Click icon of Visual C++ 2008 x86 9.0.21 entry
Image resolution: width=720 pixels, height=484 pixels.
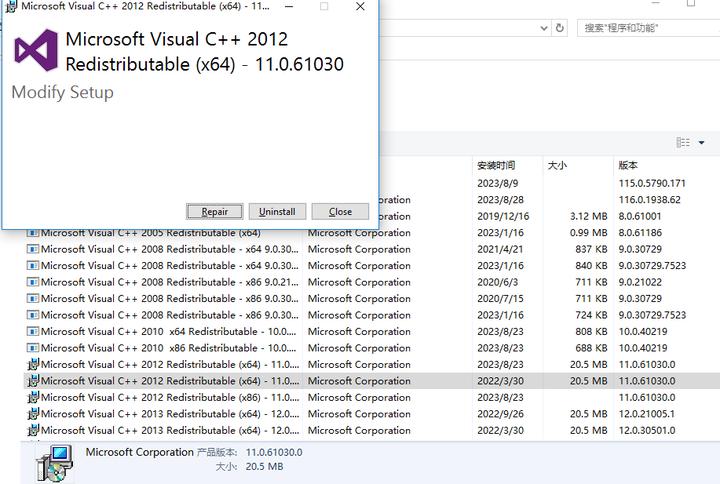tap(33, 282)
